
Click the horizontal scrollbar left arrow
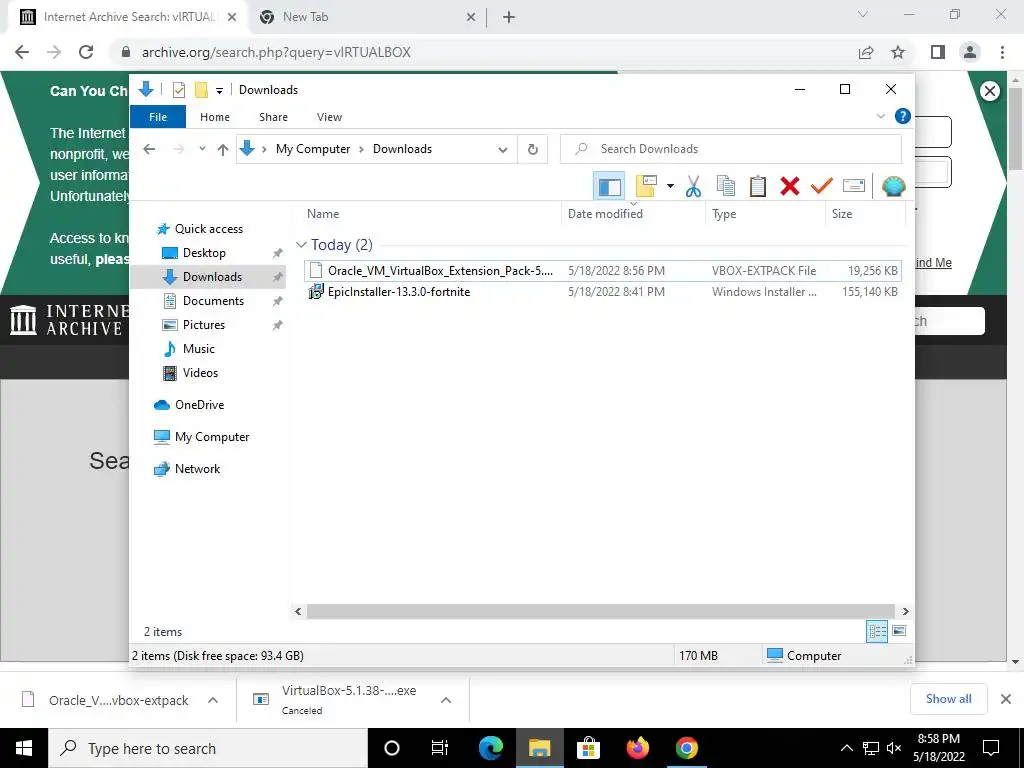tap(298, 611)
